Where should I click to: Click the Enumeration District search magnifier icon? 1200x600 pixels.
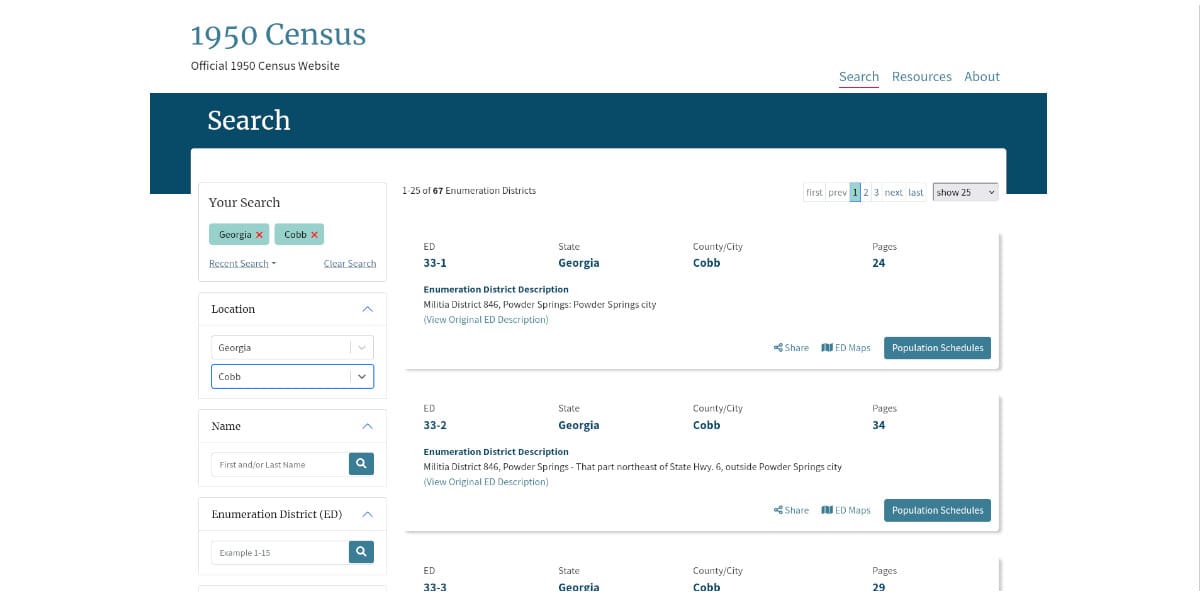[x=361, y=552]
